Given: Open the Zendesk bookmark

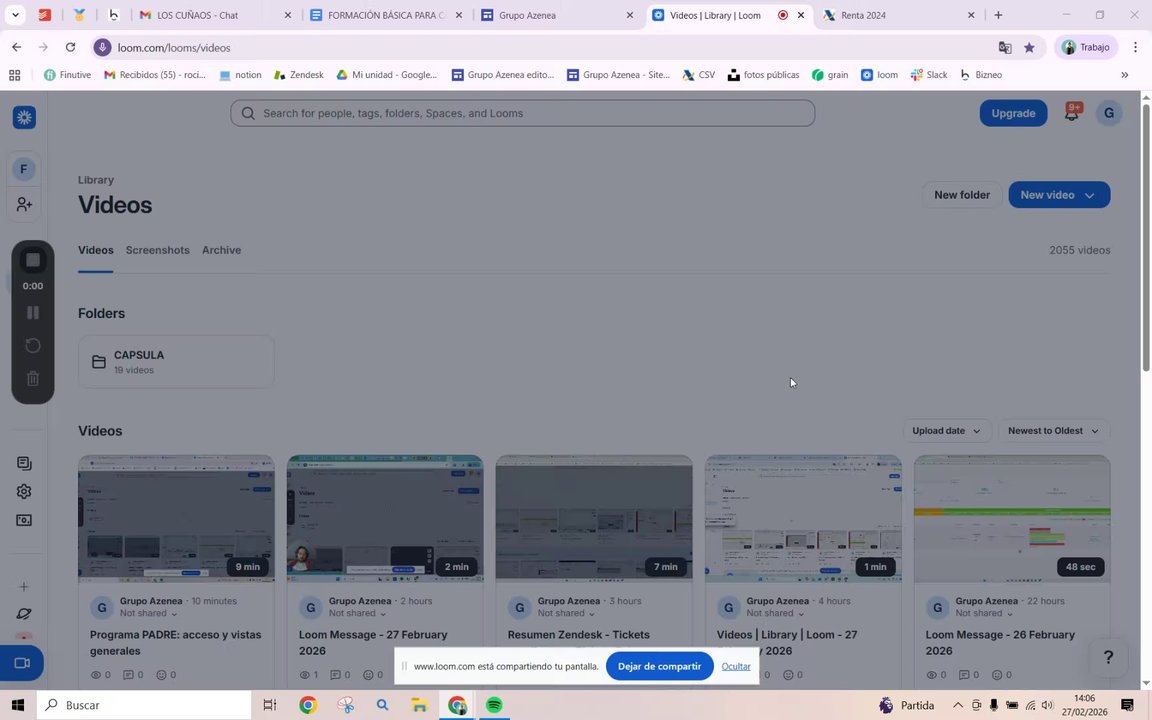Looking at the screenshot, I should [x=298, y=74].
